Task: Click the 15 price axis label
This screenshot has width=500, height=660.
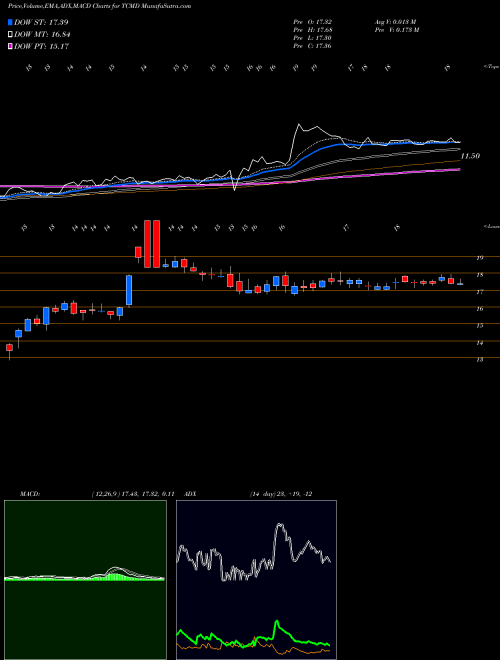Action: tap(480, 326)
